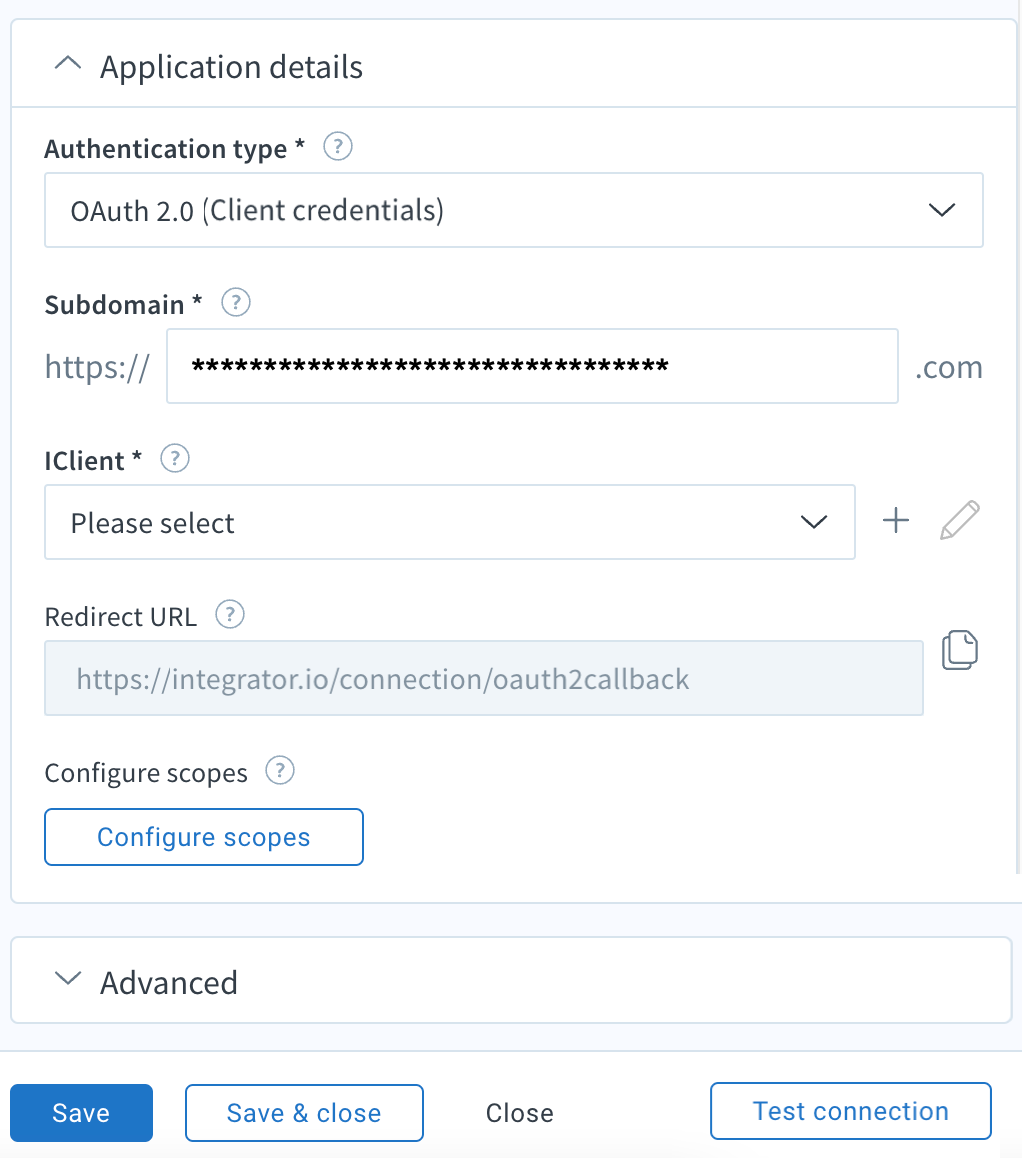
Task: Copy the Redirect URL to clipboard
Action: [960, 651]
